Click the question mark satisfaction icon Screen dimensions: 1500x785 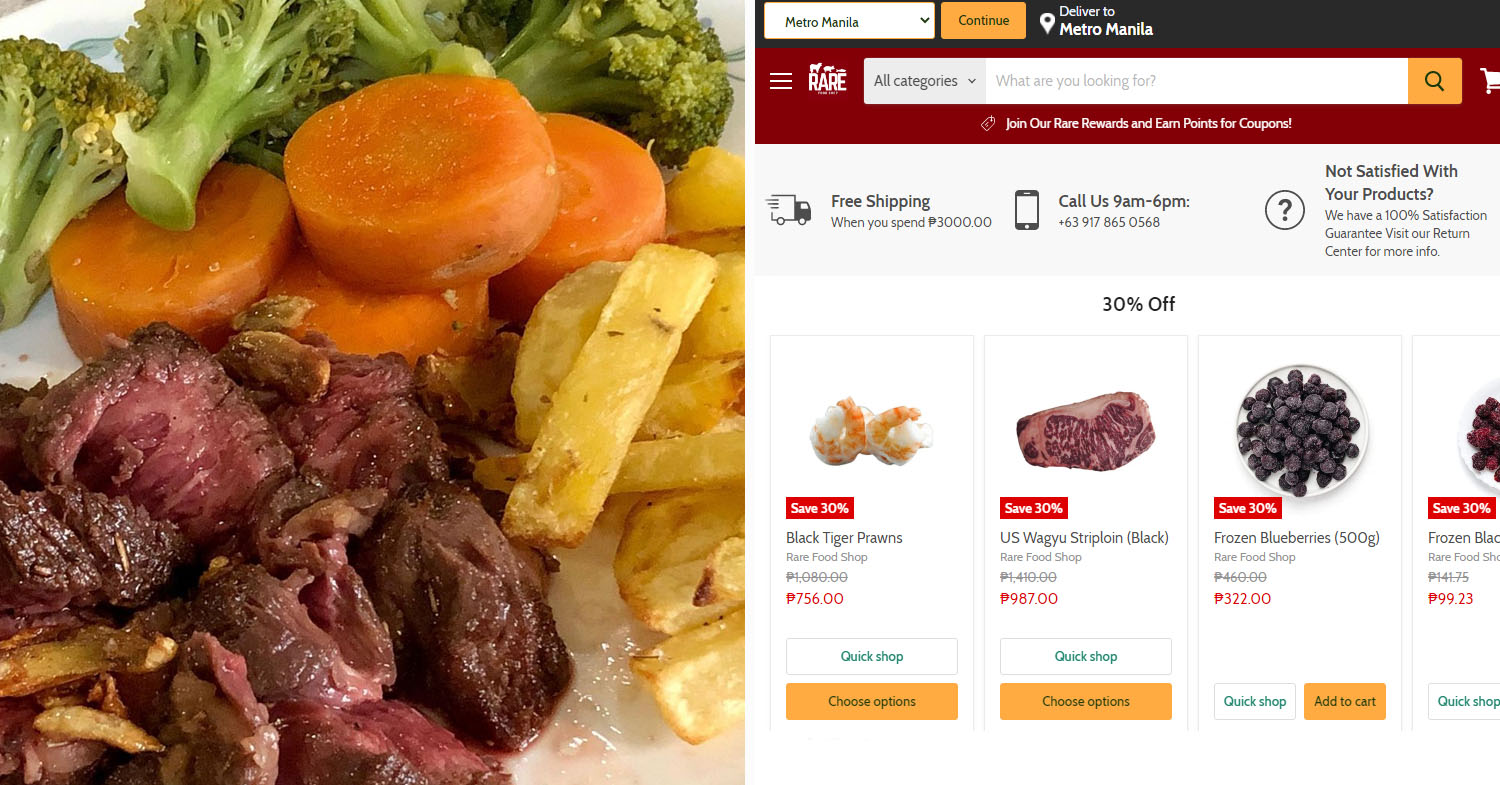click(x=1285, y=210)
